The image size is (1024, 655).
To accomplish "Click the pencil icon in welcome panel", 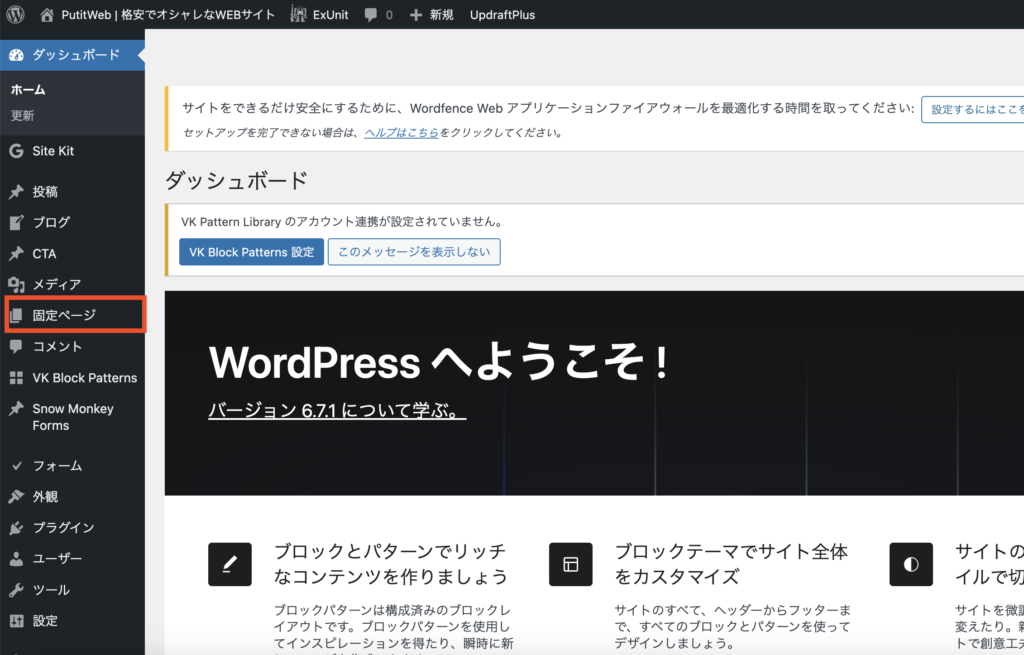I will point(229,564).
